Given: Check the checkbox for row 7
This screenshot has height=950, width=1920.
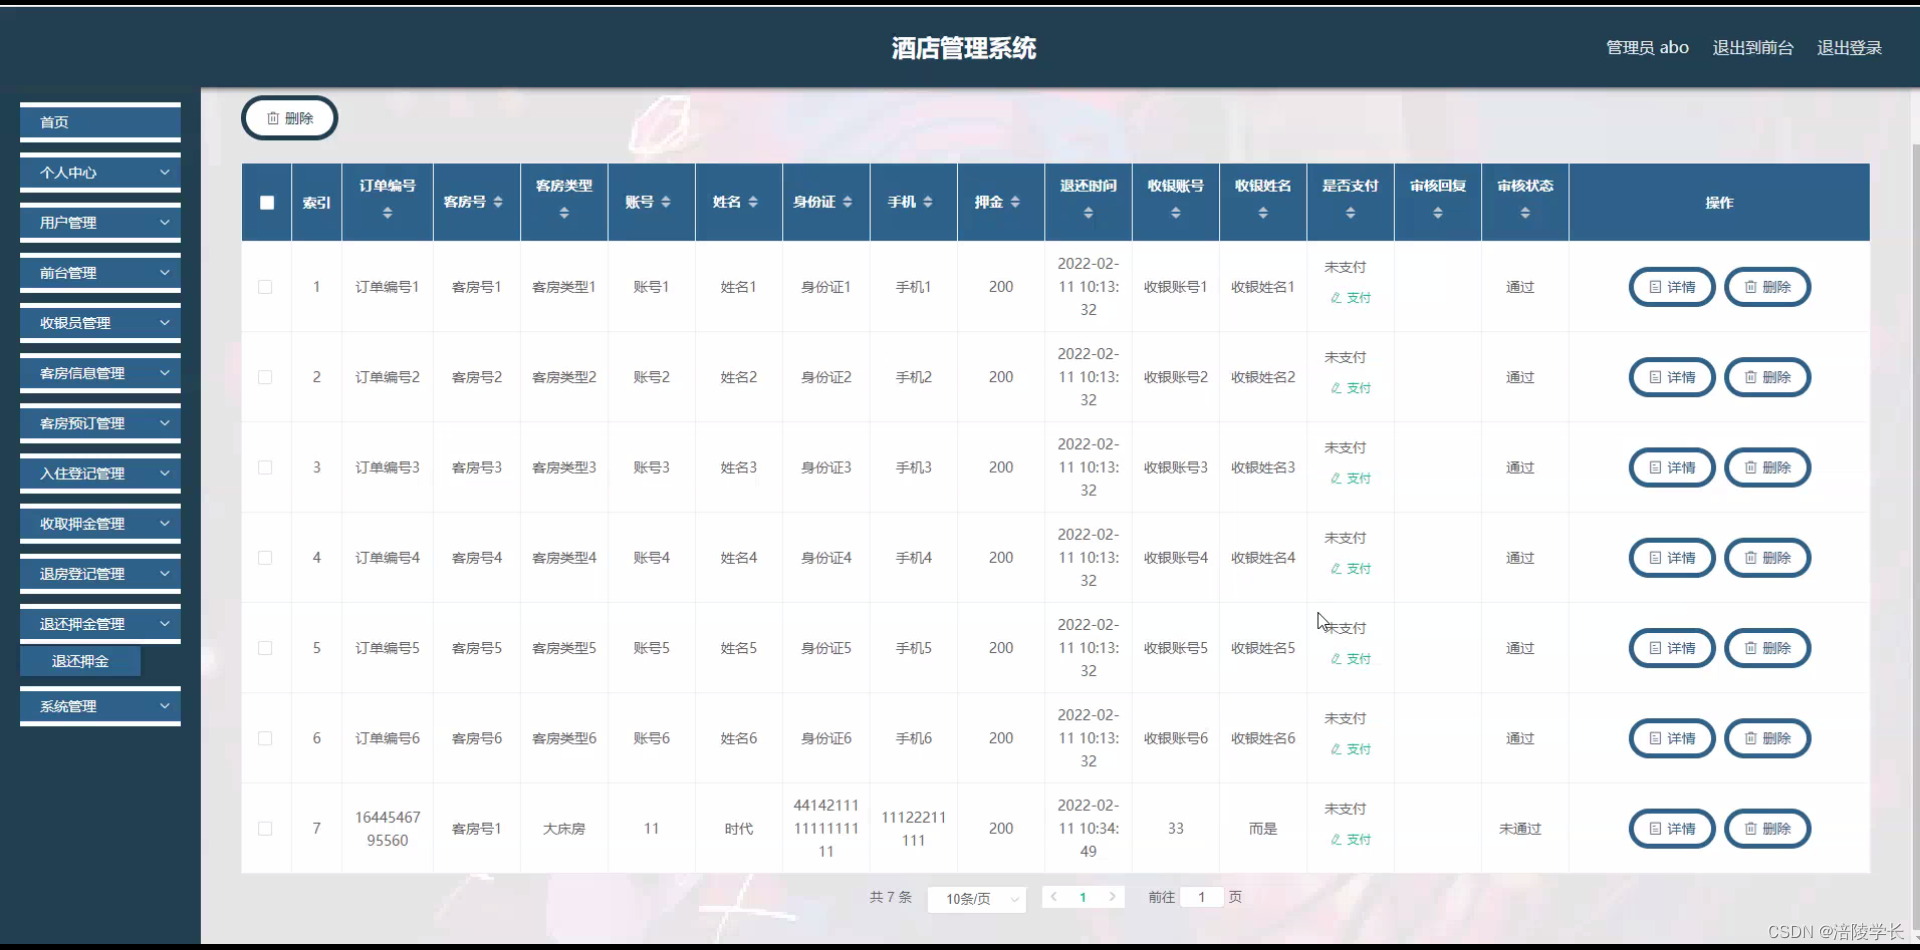Looking at the screenshot, I should pos(266,828).
